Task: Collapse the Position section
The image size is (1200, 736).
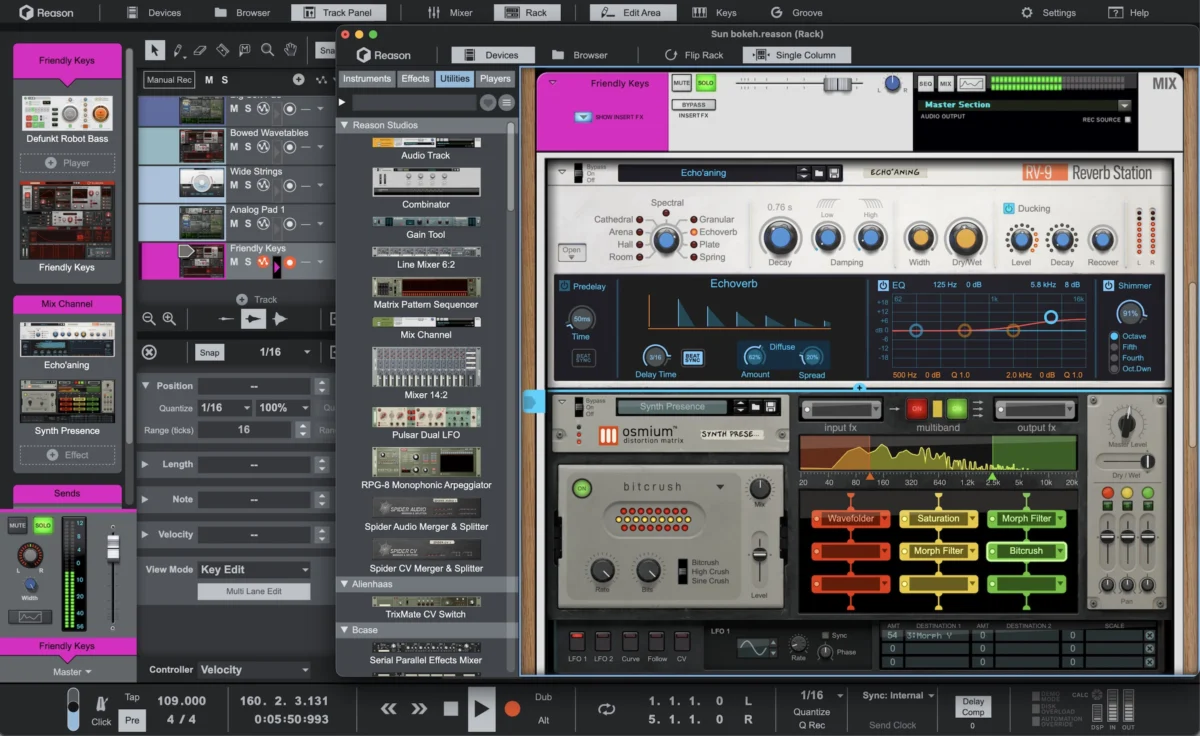Action: (x=146, y=386)
